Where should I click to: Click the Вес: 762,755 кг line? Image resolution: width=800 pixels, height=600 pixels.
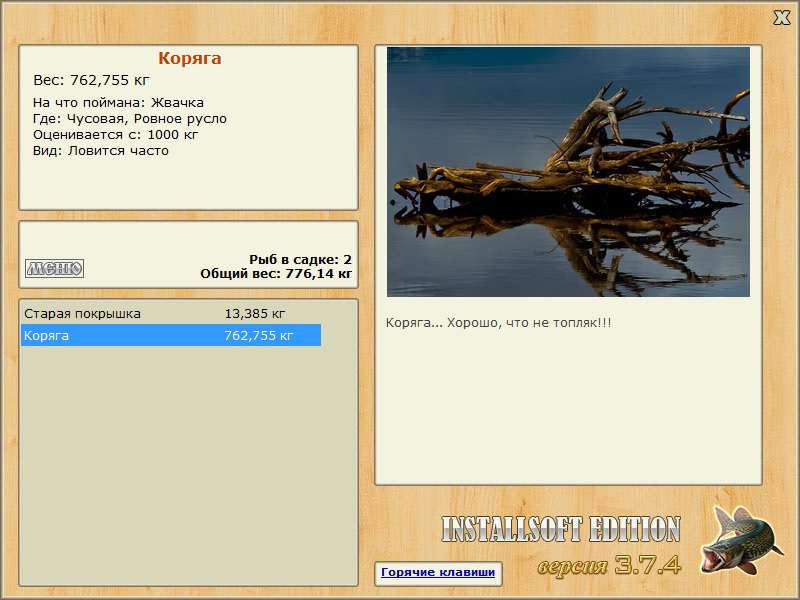click(91, 80)
